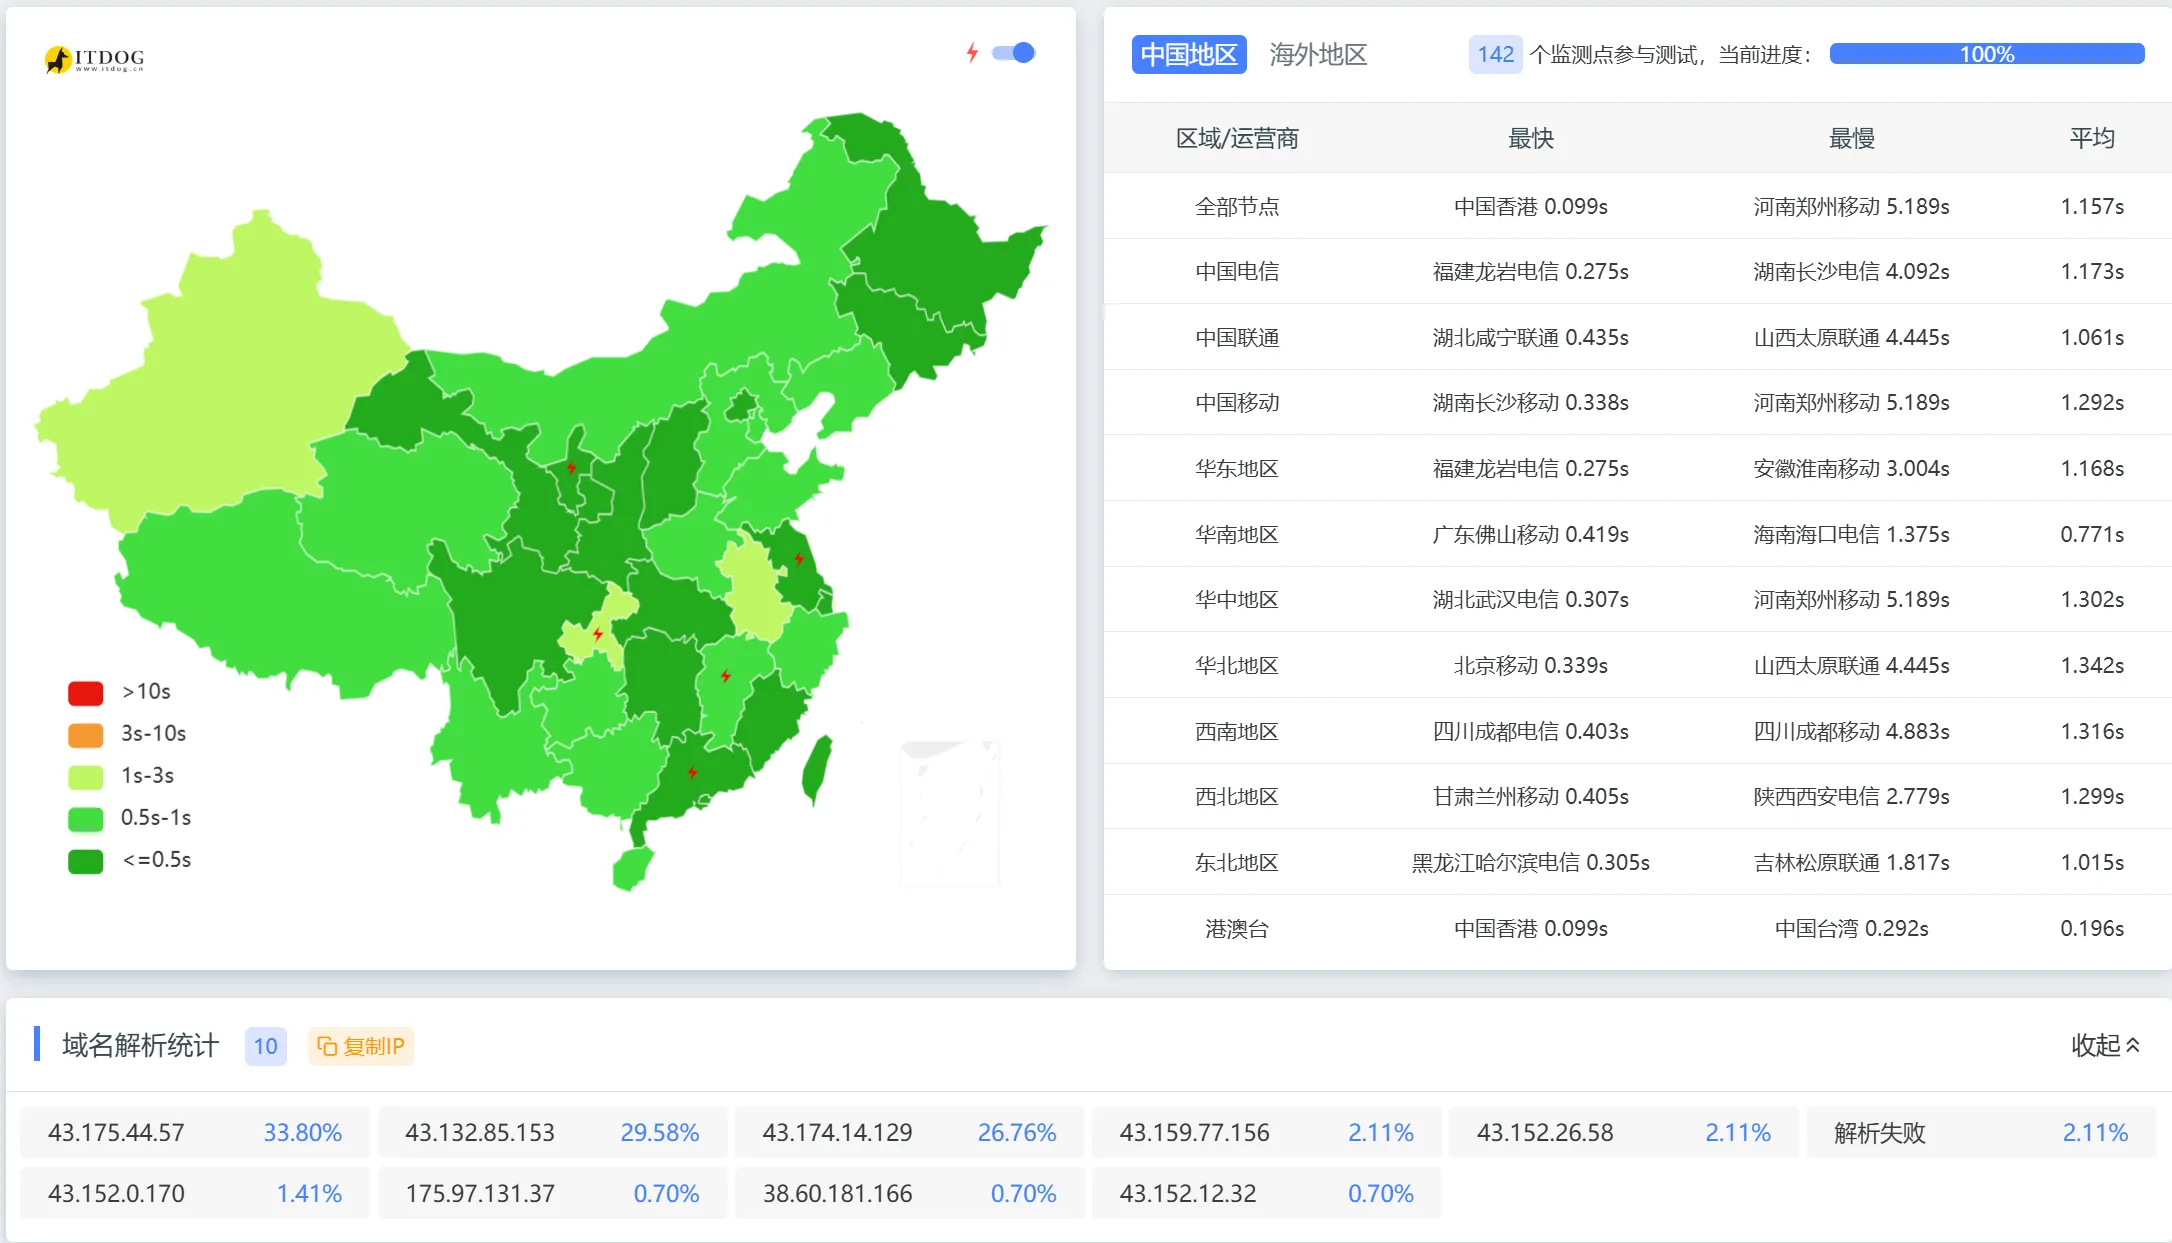Click the 10 resolved IP count badge

[265, 1046]
